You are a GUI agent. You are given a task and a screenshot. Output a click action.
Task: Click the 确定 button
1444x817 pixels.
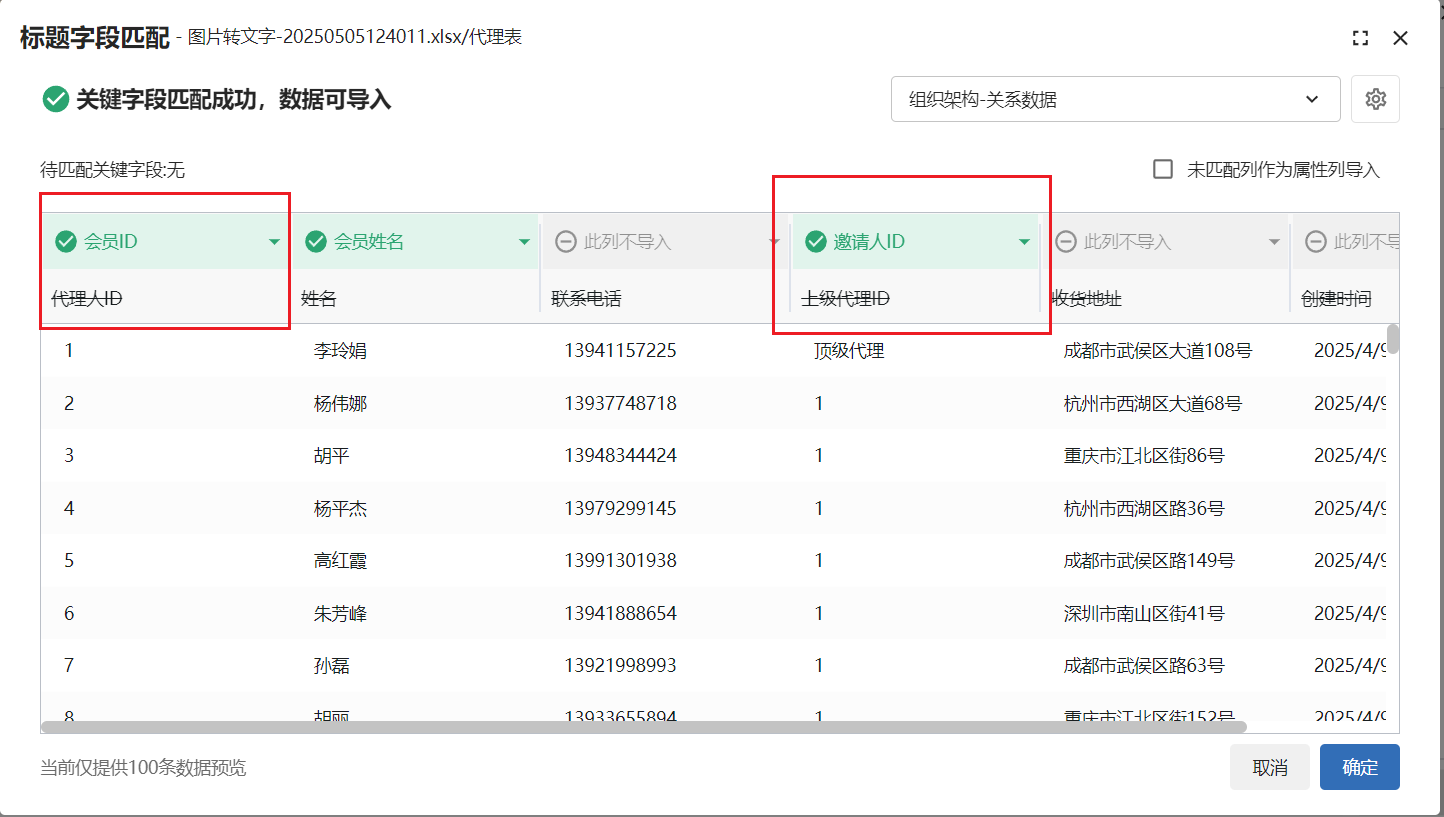click(1359, 767)
